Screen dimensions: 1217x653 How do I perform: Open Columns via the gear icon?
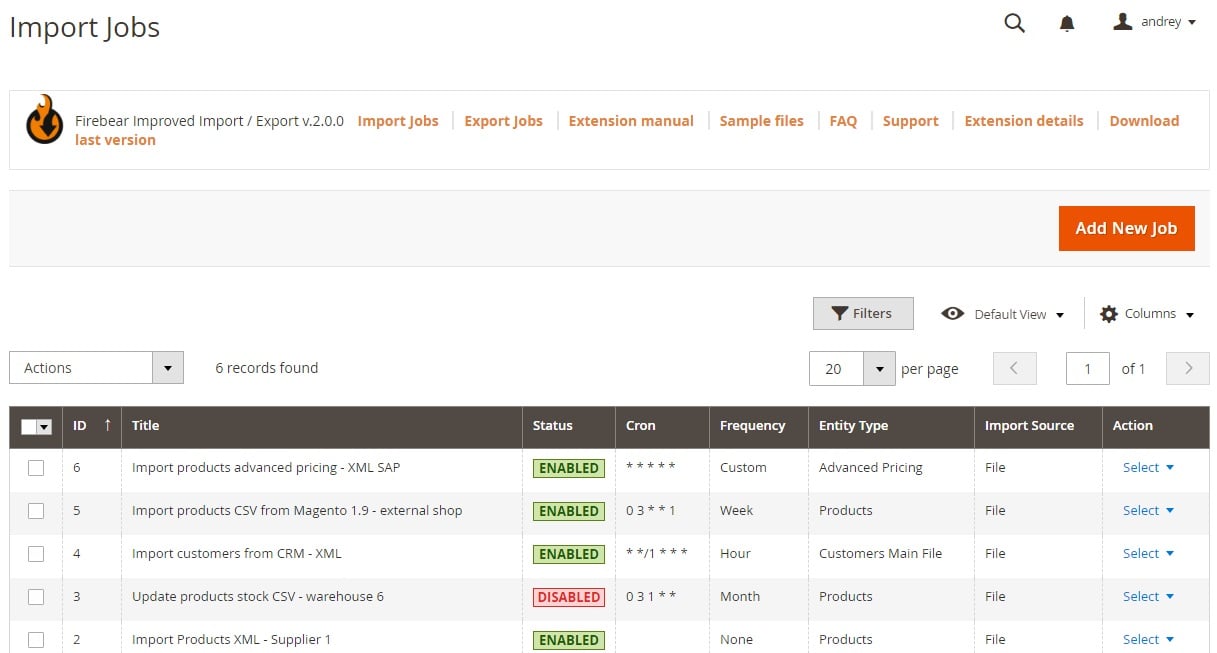(x=1109, y=313)
